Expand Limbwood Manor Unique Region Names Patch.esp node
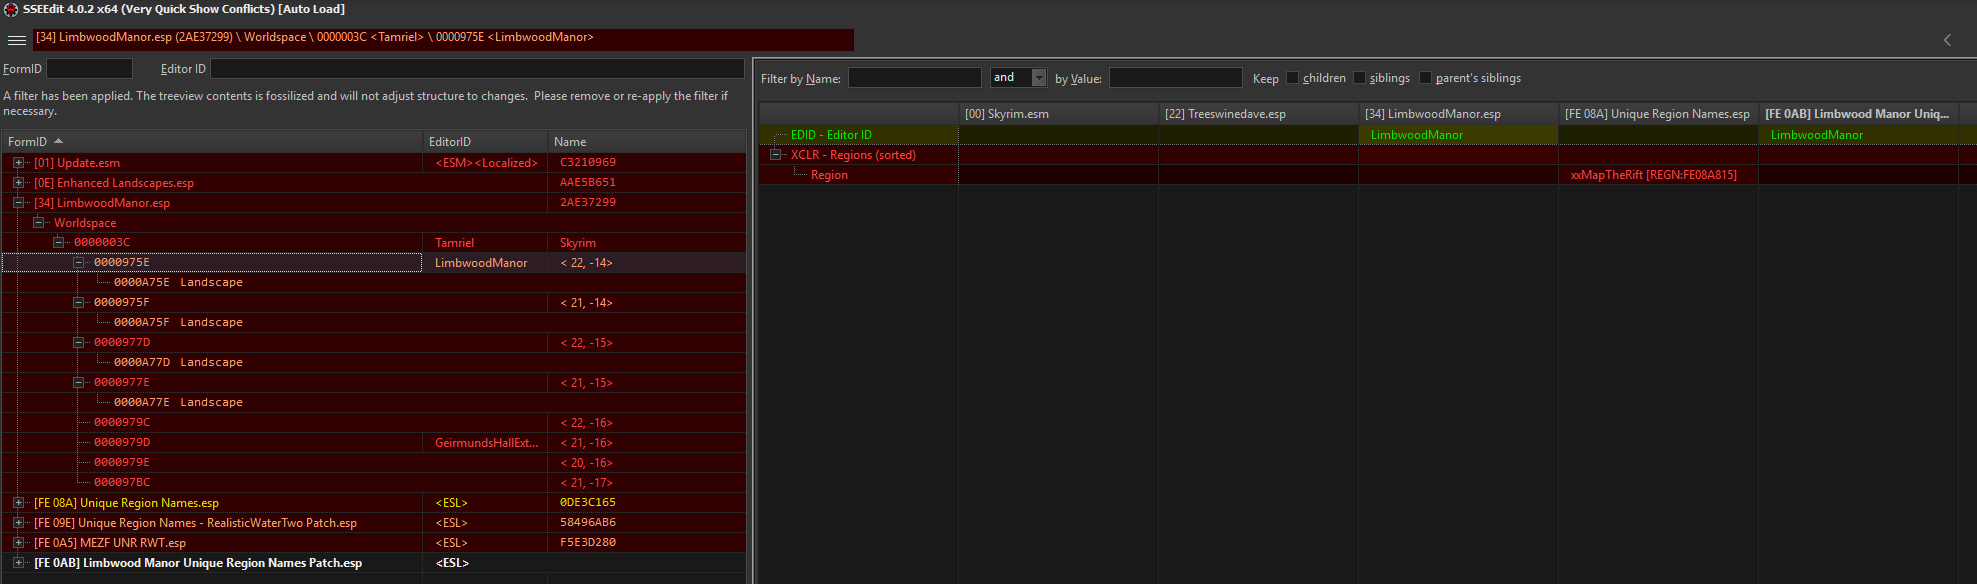 pyautogui.click(x=18, y=563)
